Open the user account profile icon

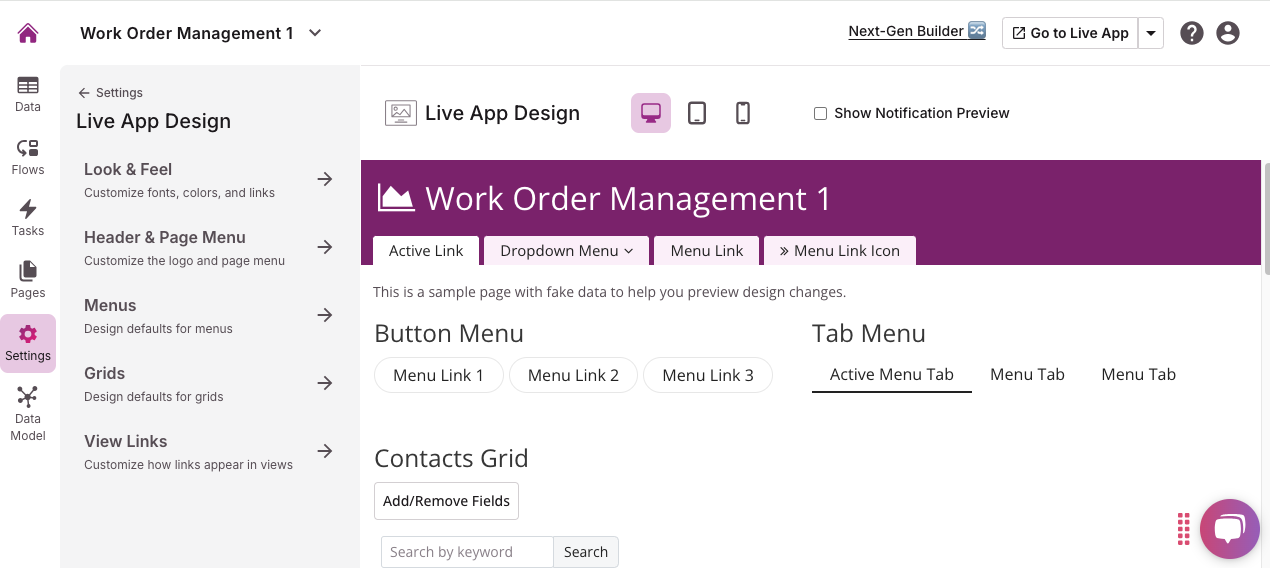click(1228, 33)
